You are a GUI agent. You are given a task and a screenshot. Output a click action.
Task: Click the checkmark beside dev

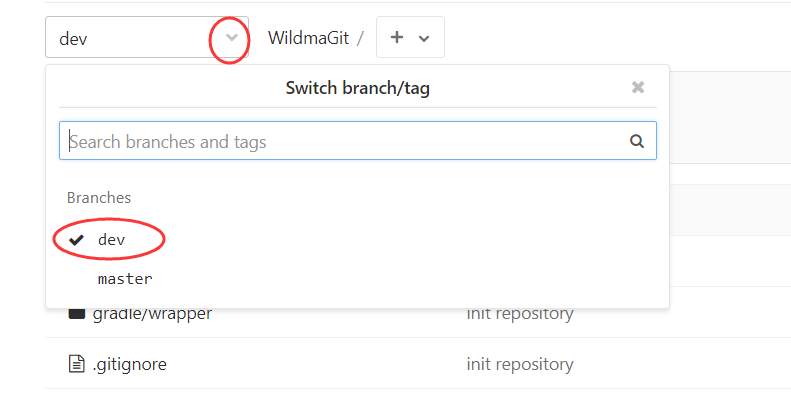coord(76,240)
